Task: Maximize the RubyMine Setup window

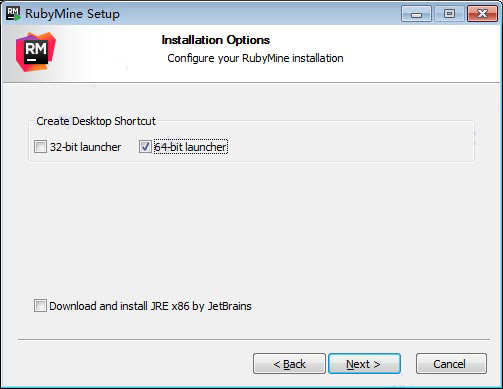Action: pyautogui.click(x=449, y=14)
